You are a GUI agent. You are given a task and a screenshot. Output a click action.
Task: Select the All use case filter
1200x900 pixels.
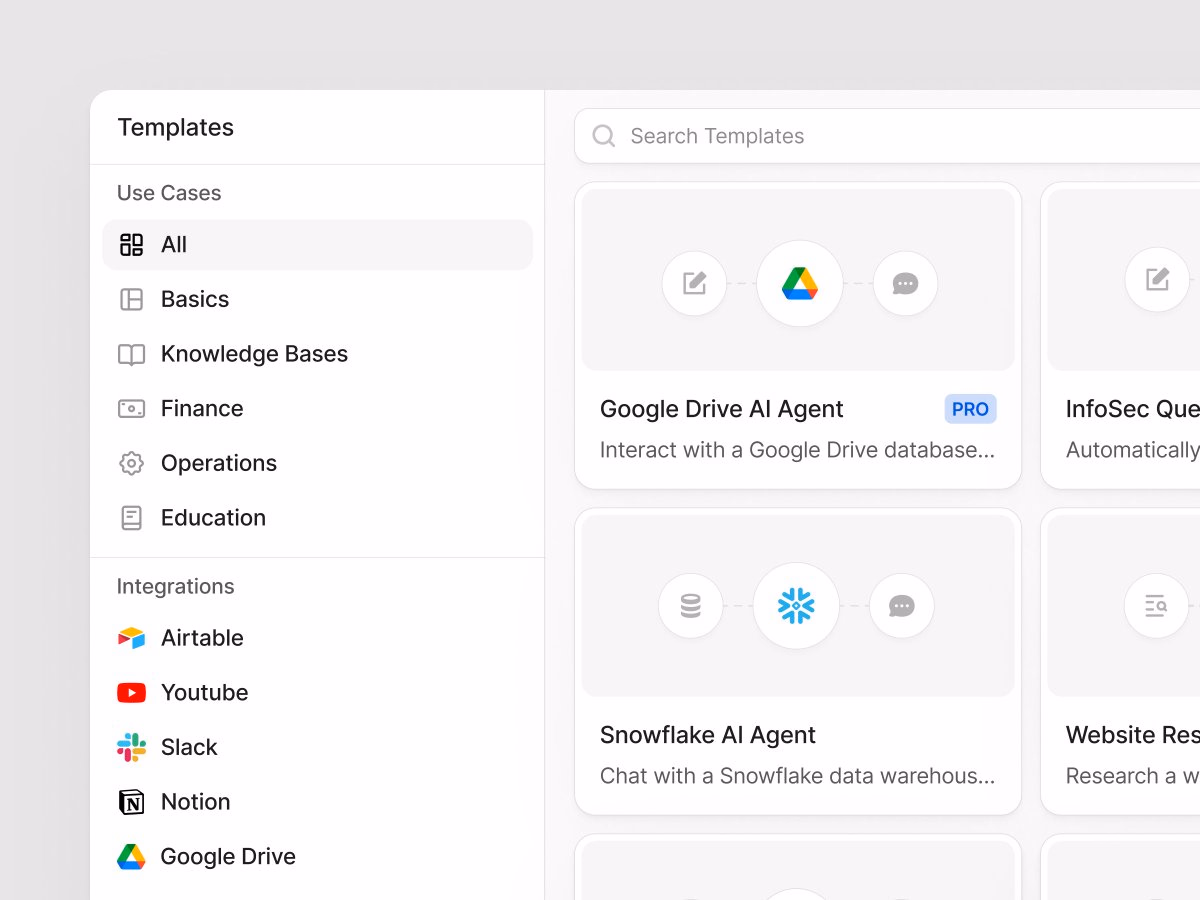click(318, 245)
